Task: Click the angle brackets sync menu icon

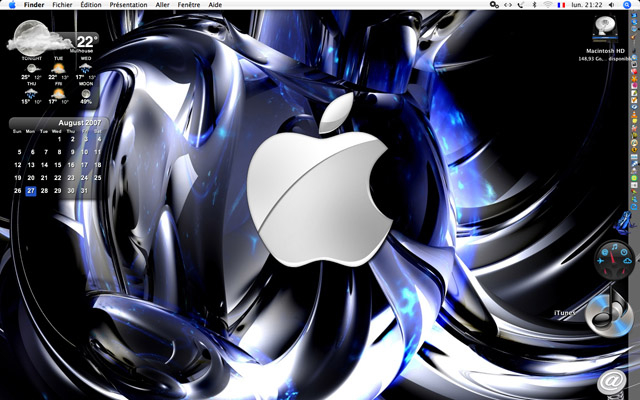Action: tap(507, 5)
